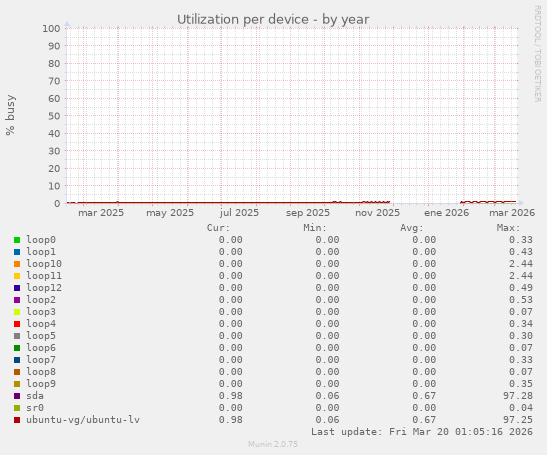Click the ubuntu-vg/ubuntu-lv legend swatch
Viewport: 547px width, 455px height.
tap(17, 420)
